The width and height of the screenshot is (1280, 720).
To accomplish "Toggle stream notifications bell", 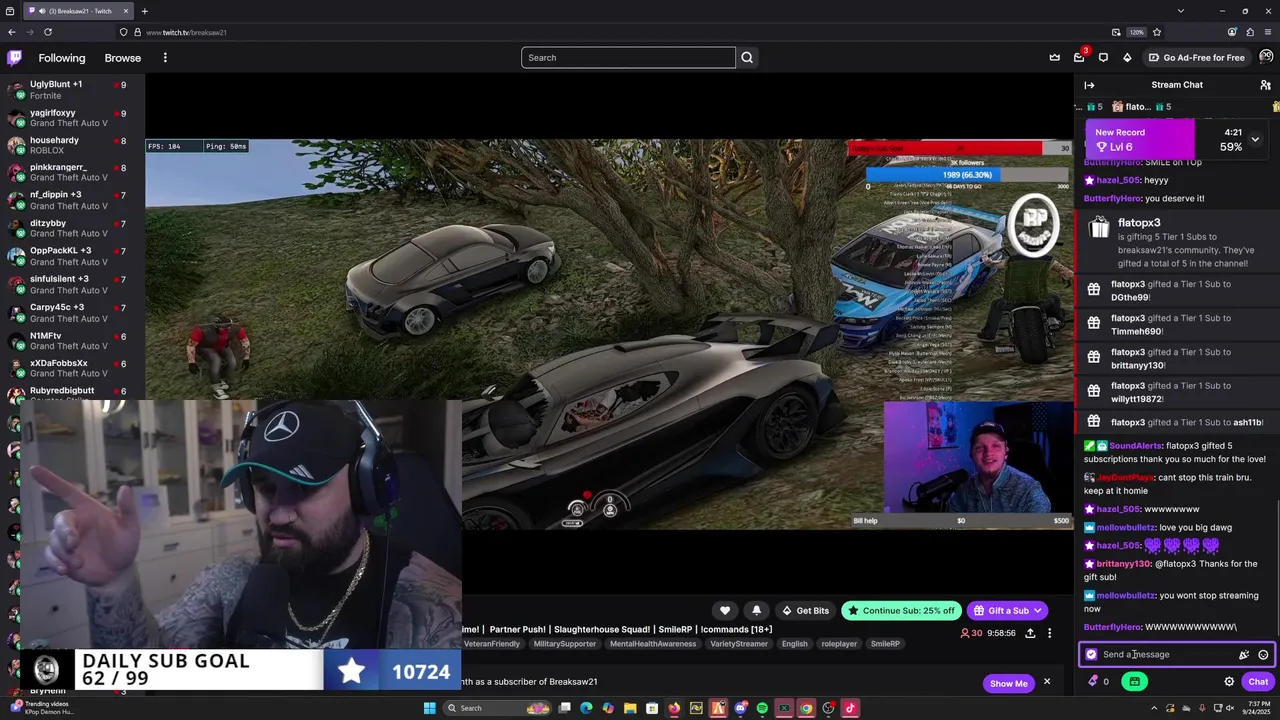I will click(x=756, y=611).
